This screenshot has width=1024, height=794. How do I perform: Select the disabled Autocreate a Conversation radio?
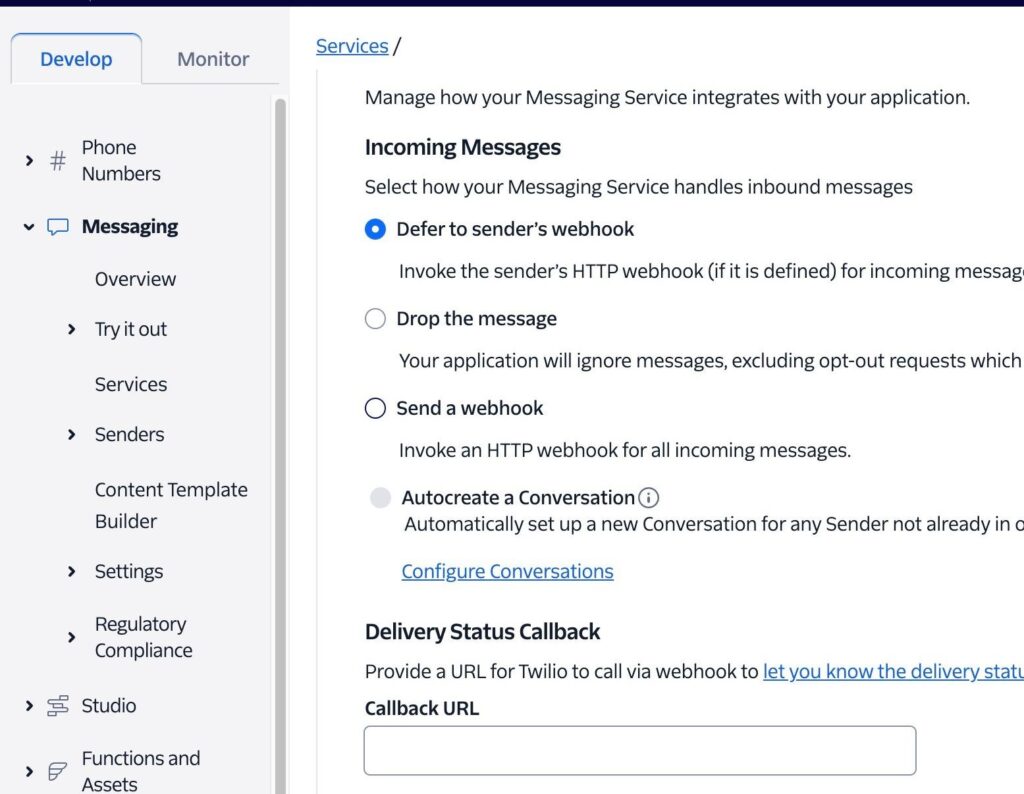380,498
